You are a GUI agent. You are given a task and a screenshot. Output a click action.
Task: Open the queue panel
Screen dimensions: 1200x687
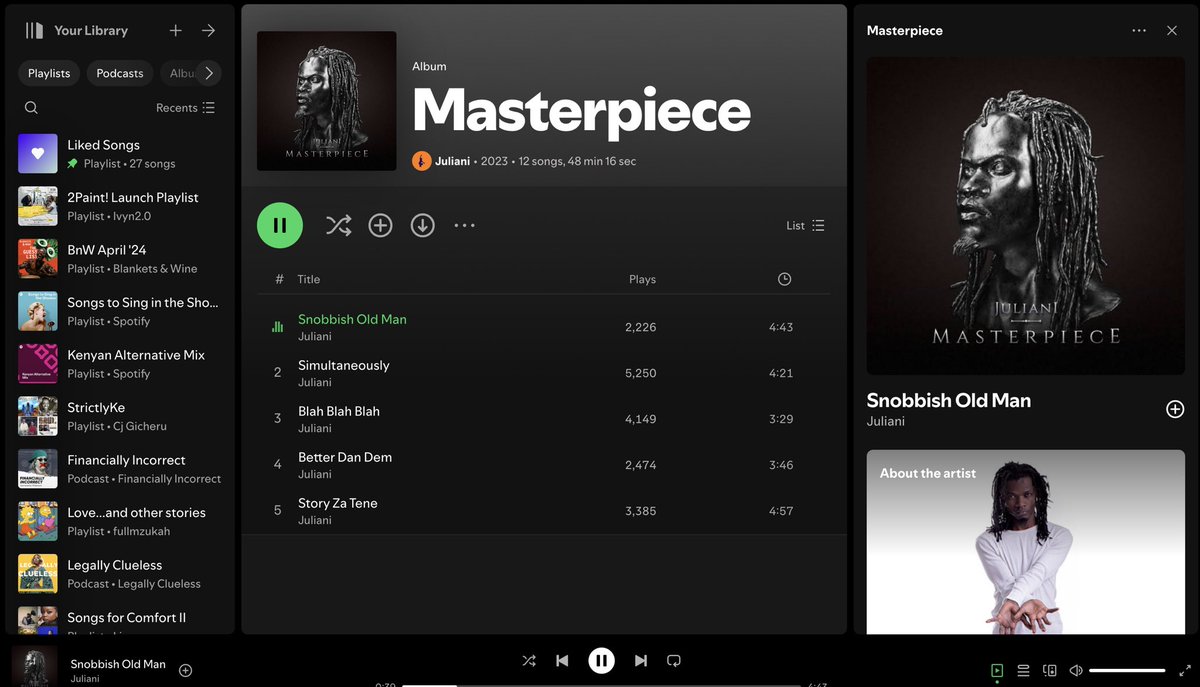tap(1023, 670)
